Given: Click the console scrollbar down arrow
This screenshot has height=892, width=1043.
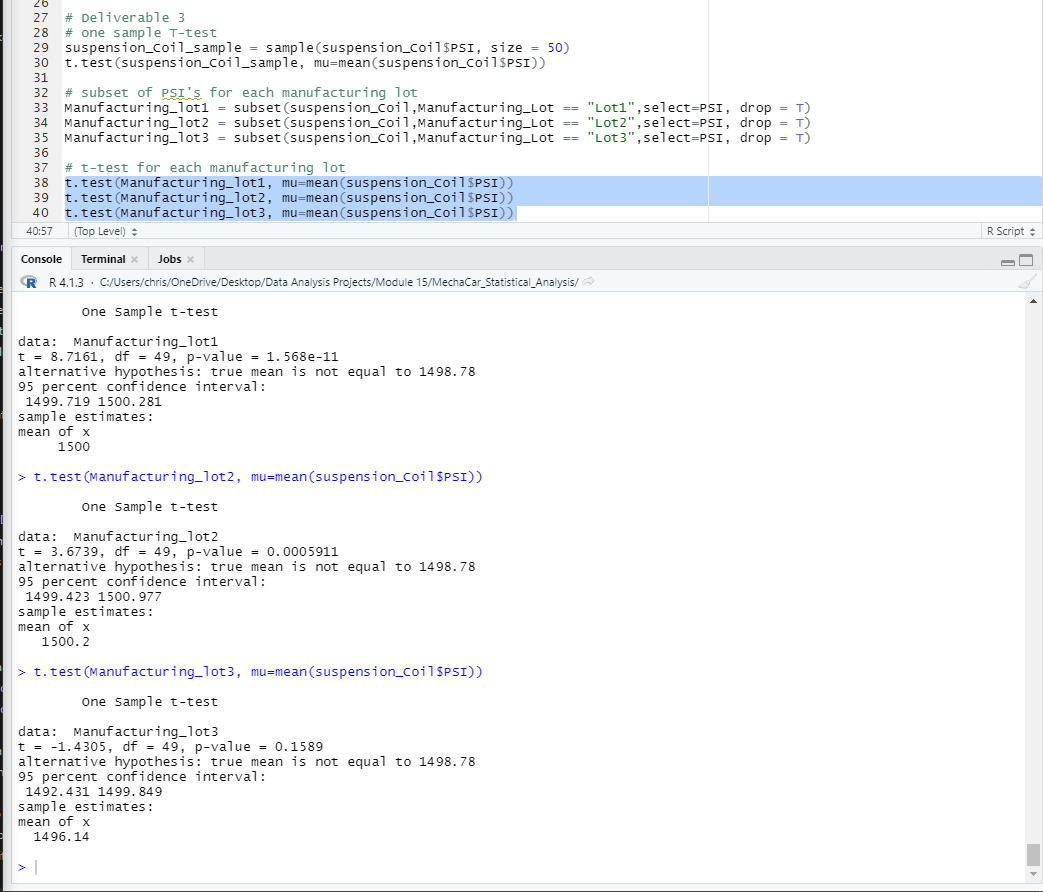Looking at the screenshot, I should pyautogui.click(x=1033, y=874).
